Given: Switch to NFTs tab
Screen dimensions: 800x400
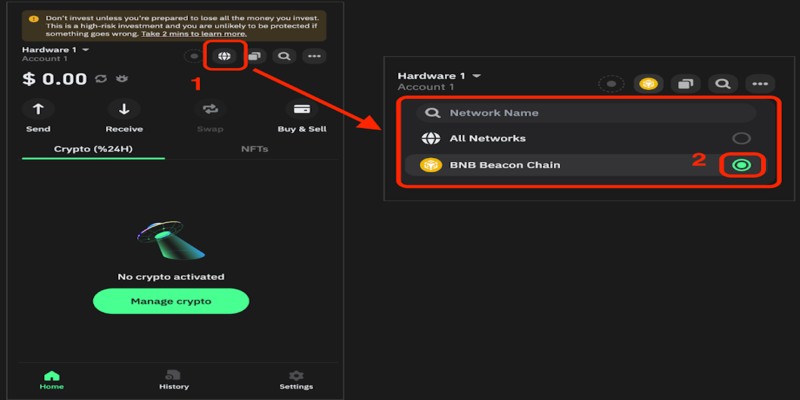Looking at the screenshot, I should [255, 149].
